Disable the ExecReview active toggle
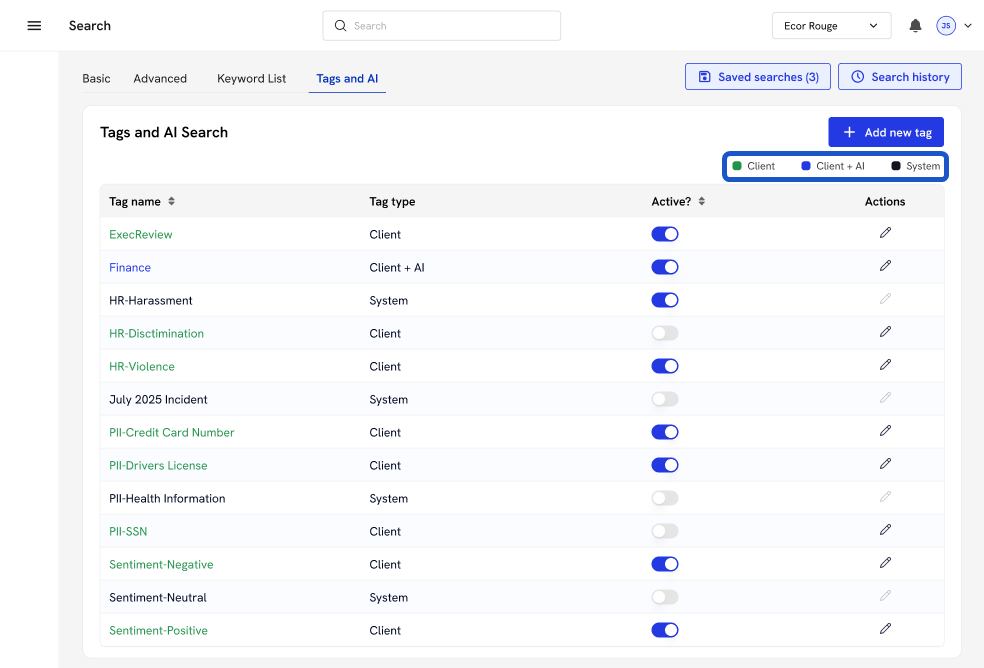984x668 pixels. [664, 234]
